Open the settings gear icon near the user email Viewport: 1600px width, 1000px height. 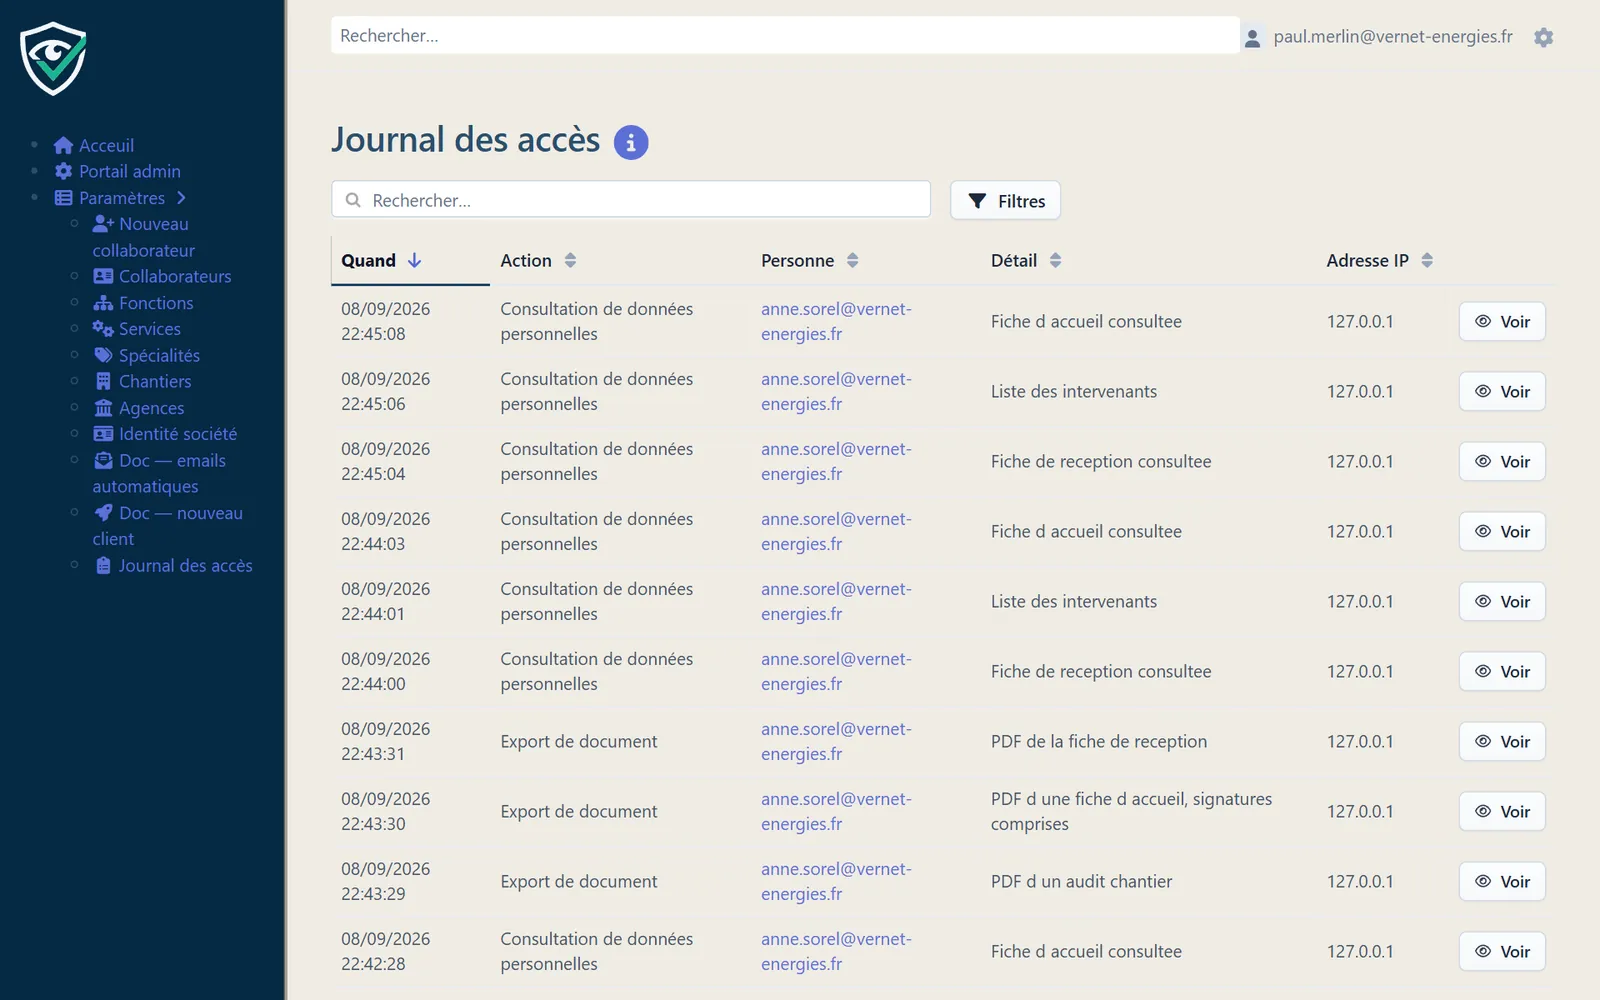click(x=1544, y=37)
